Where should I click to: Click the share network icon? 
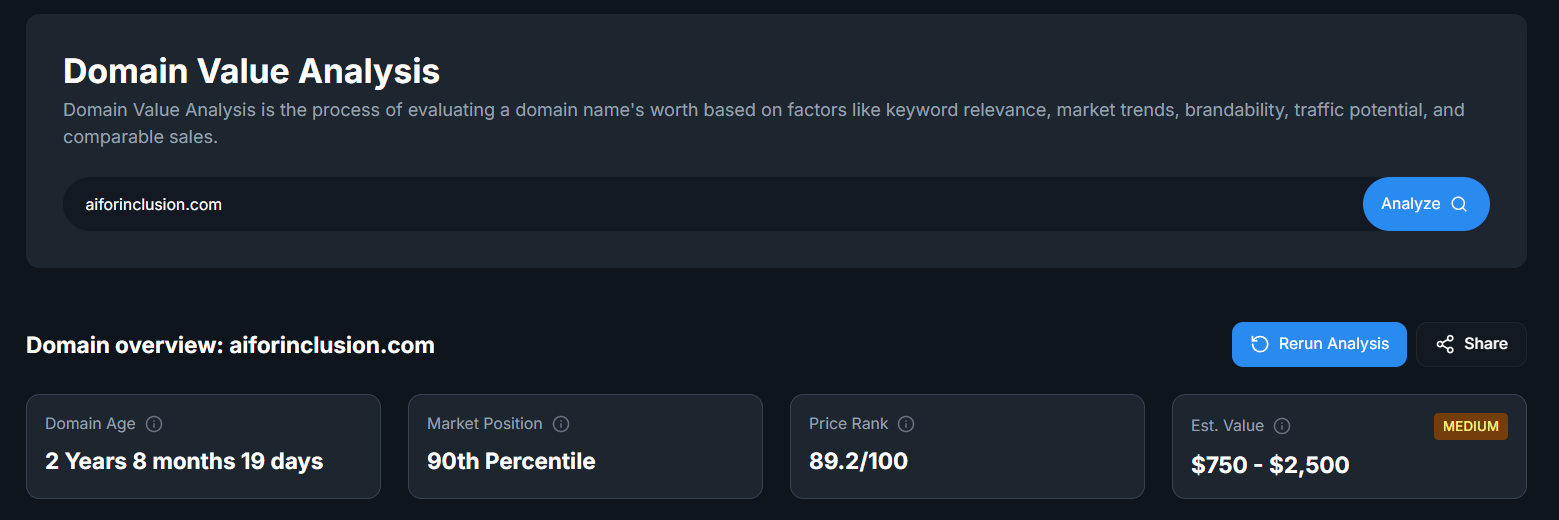pyautogui.click(x=1445, y=344)
